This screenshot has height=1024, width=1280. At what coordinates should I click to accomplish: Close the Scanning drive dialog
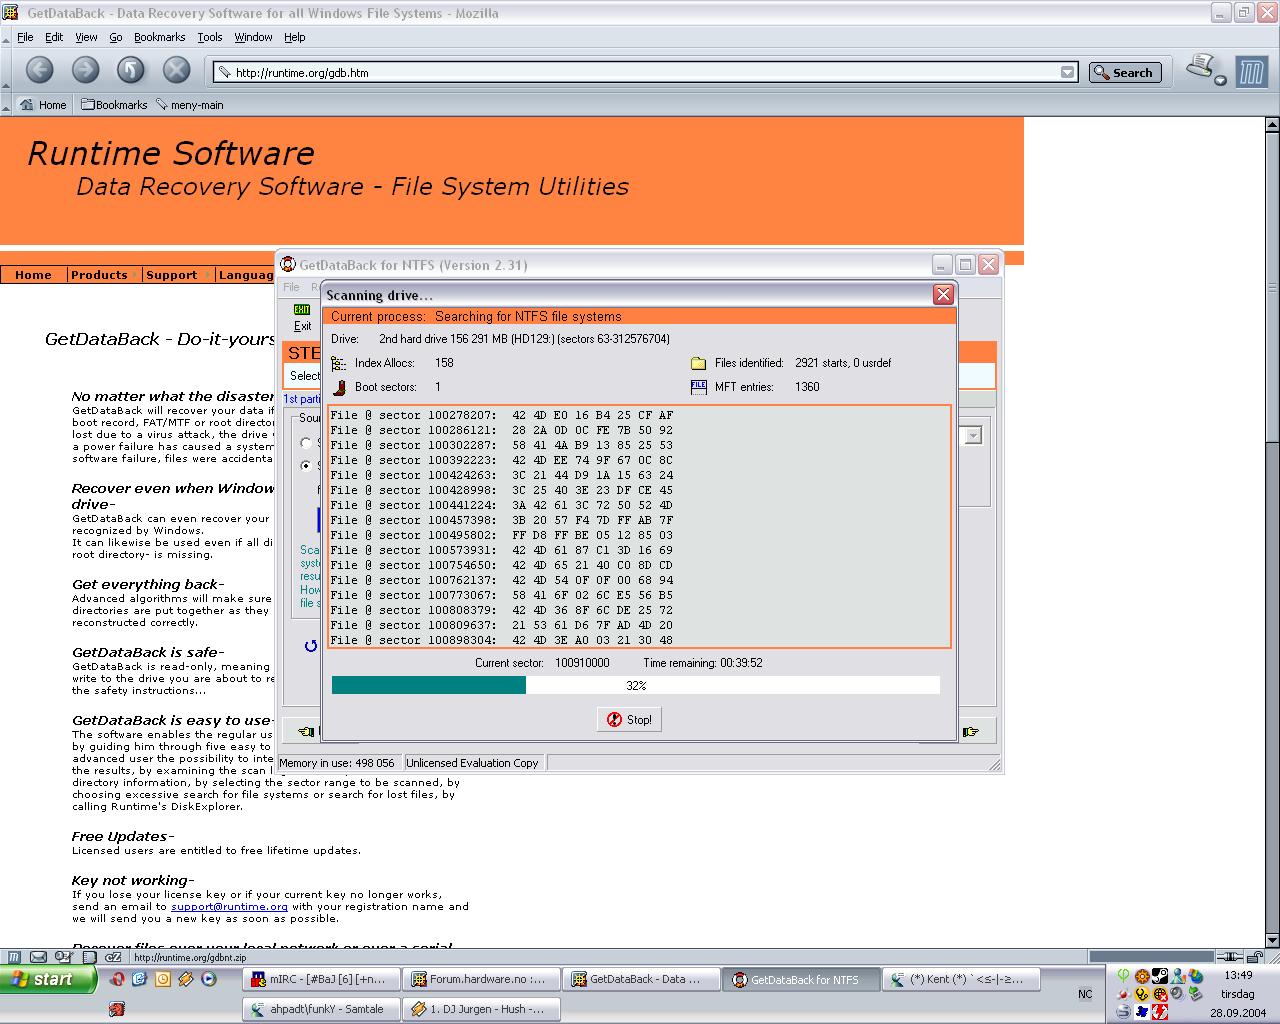coord(942,294)
